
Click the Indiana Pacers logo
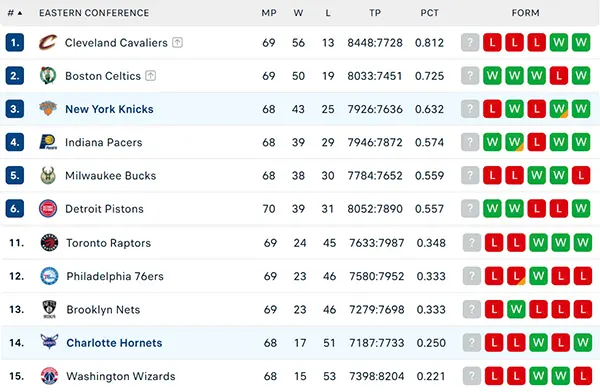48,142
